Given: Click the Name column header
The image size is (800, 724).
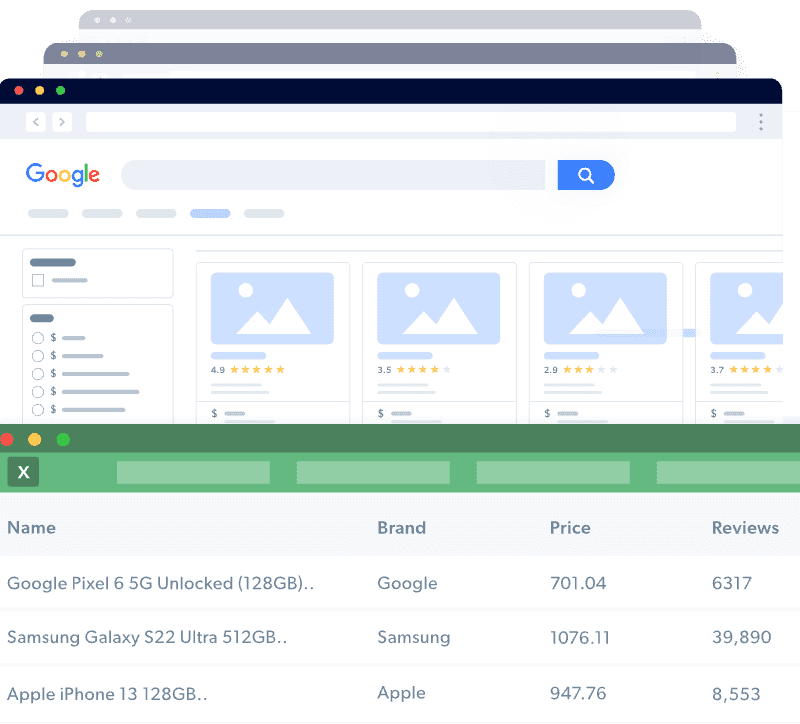Looking at the screenshot, I should 31,528.
